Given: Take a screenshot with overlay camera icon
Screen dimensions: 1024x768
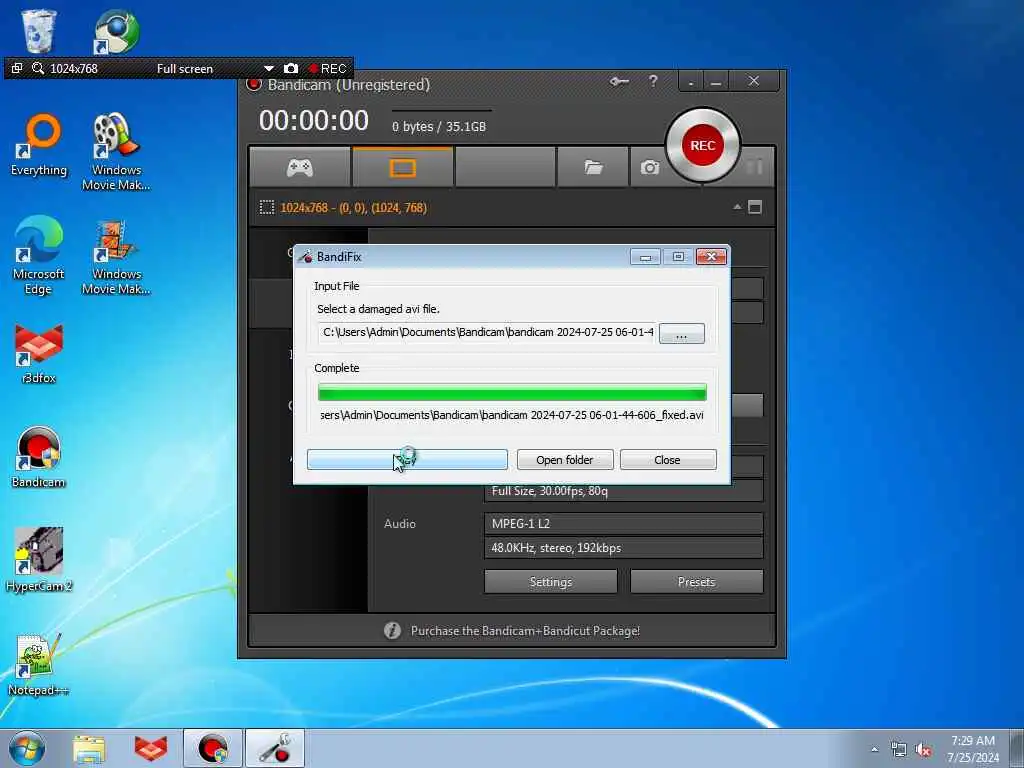Looking at the screenshot, I should coord(291,68).
